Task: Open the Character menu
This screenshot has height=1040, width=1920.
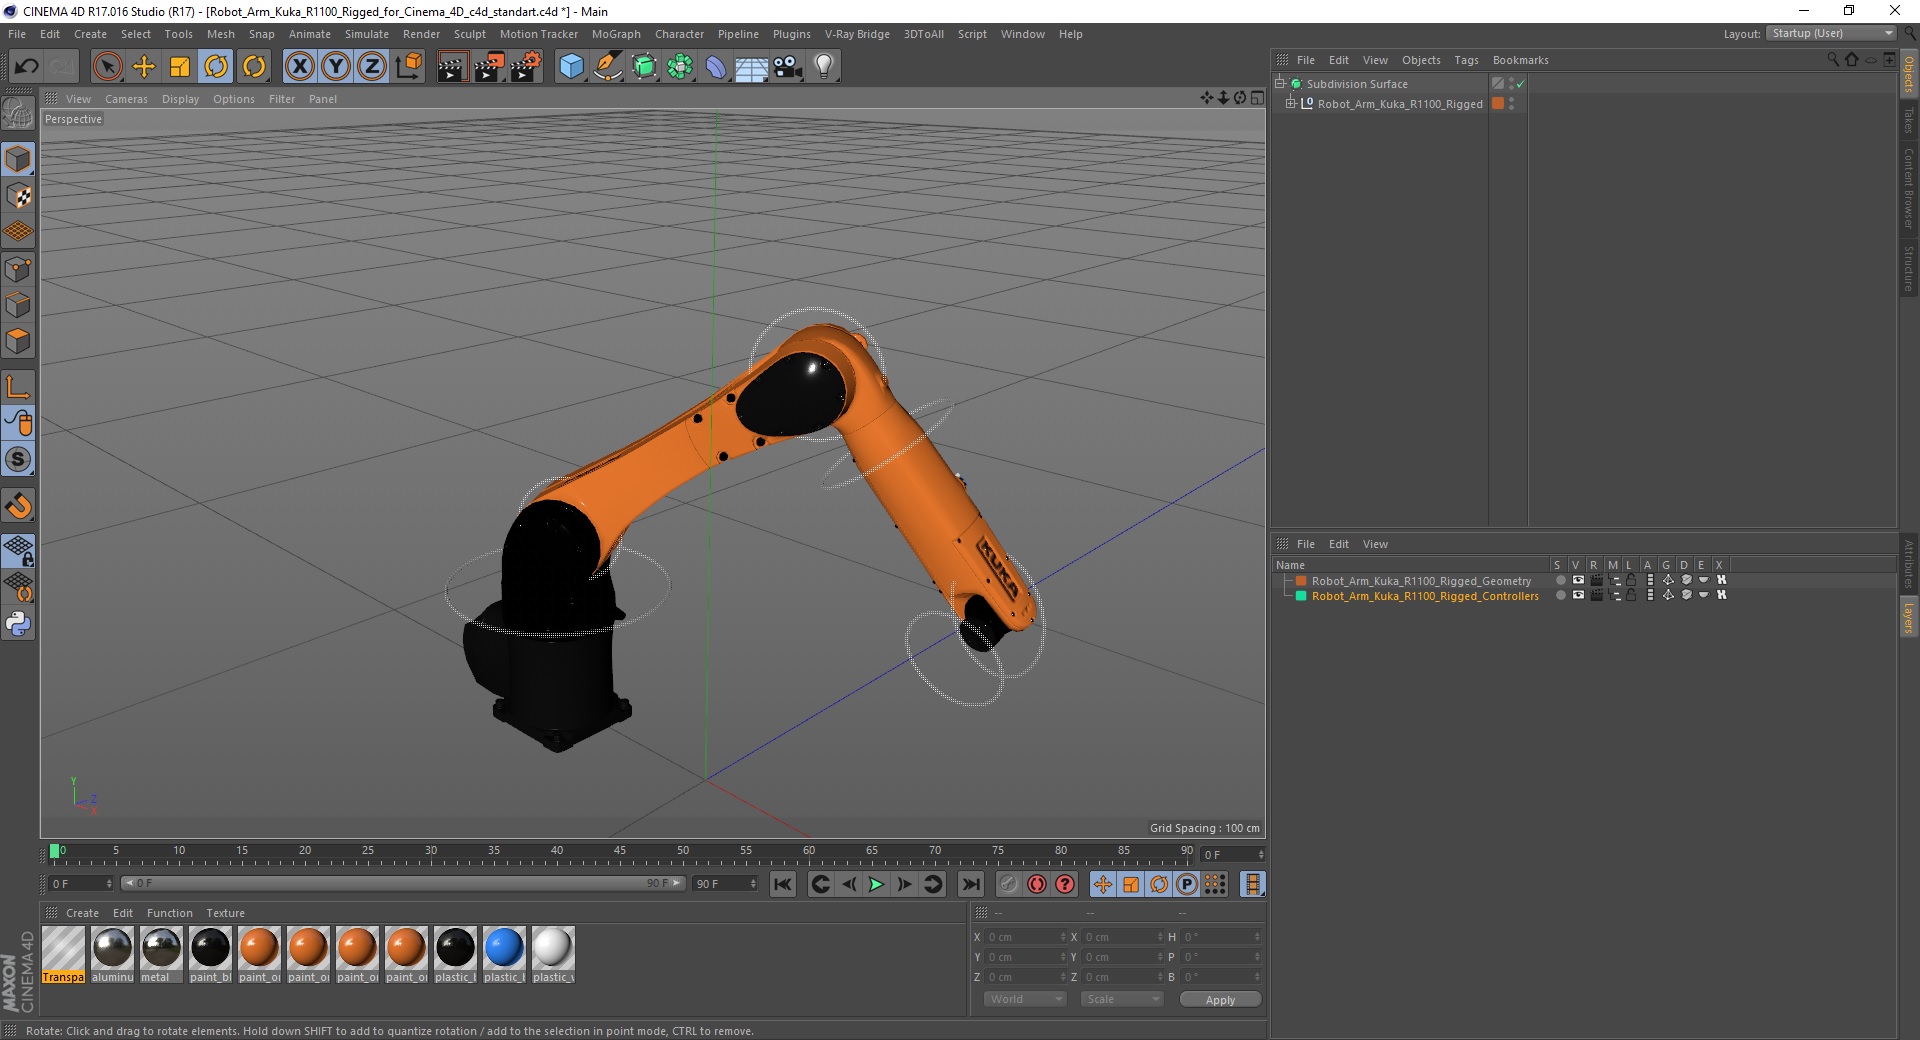Action: [679, 34]
